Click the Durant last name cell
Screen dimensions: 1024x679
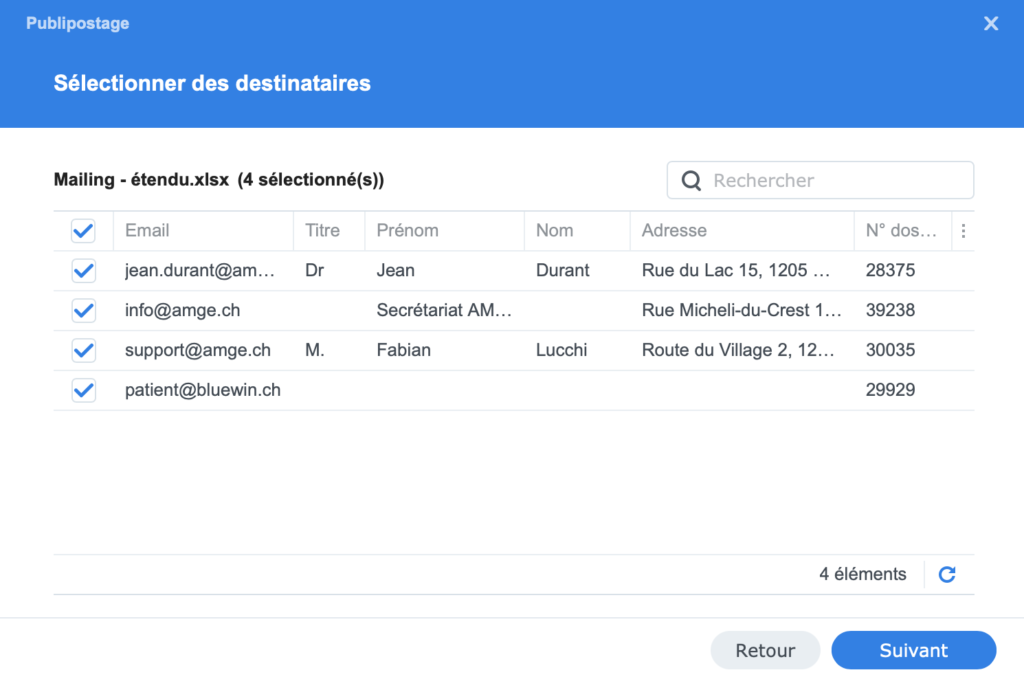562,270
